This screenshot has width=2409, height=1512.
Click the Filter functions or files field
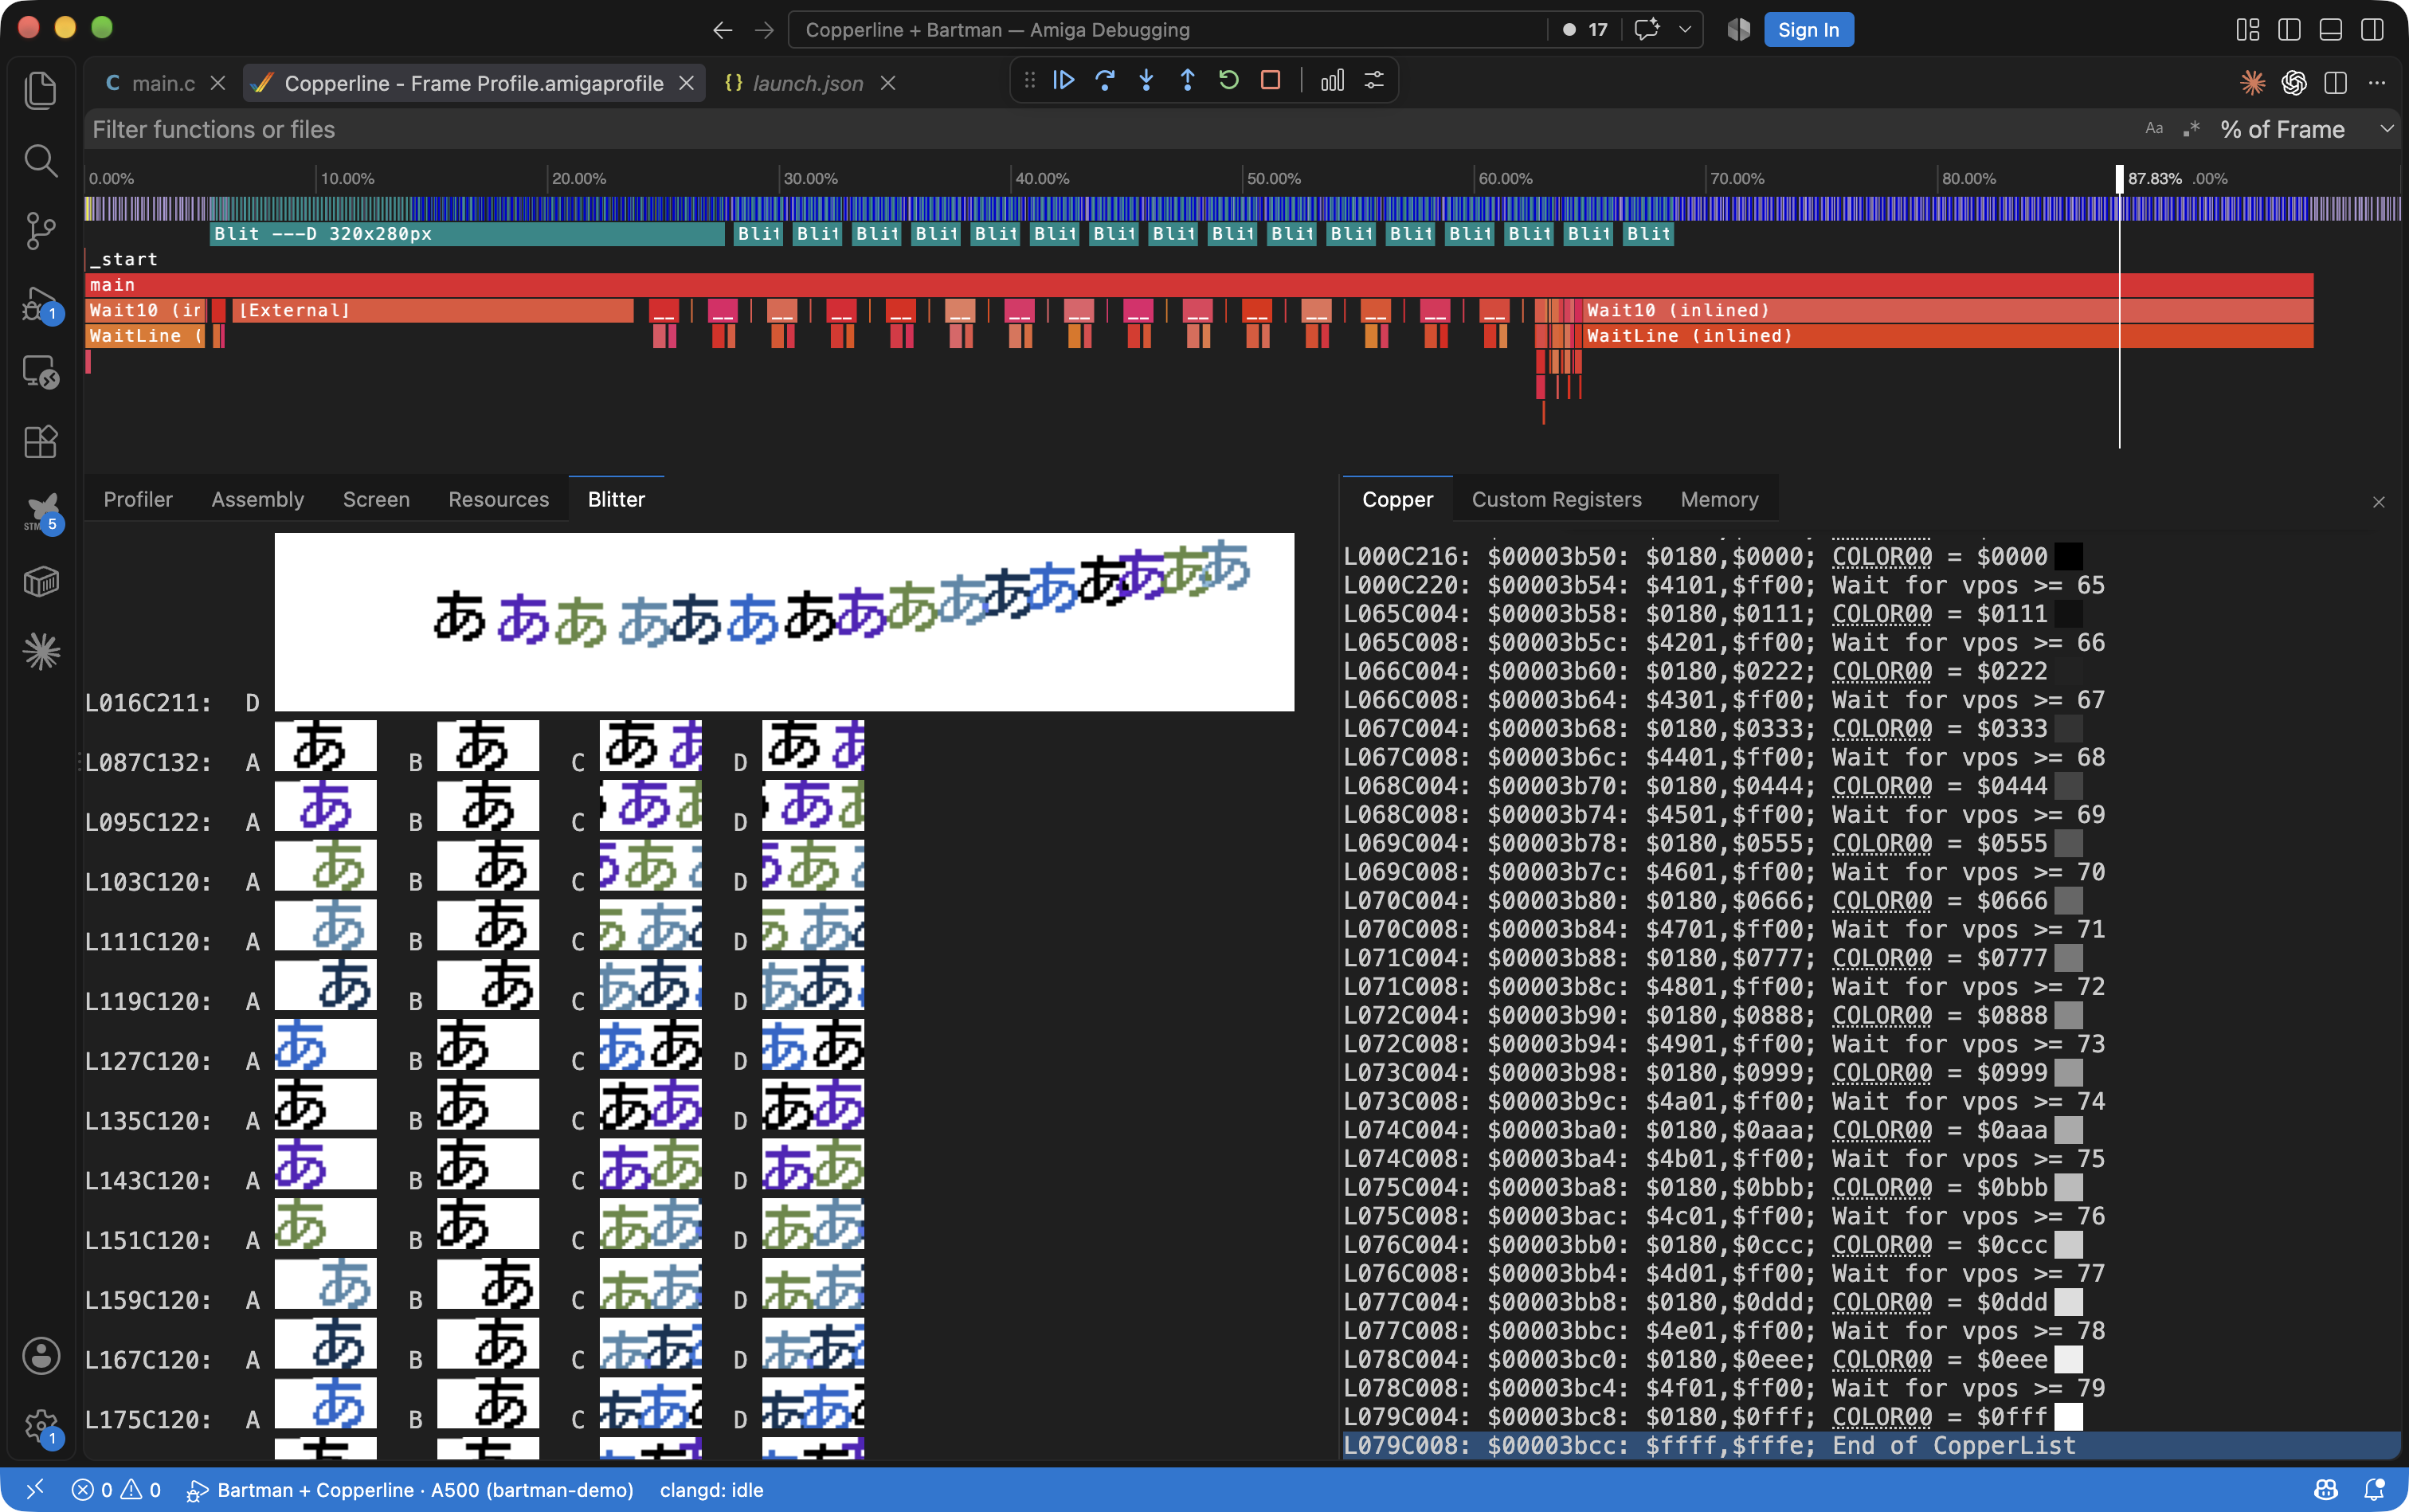1110,129
